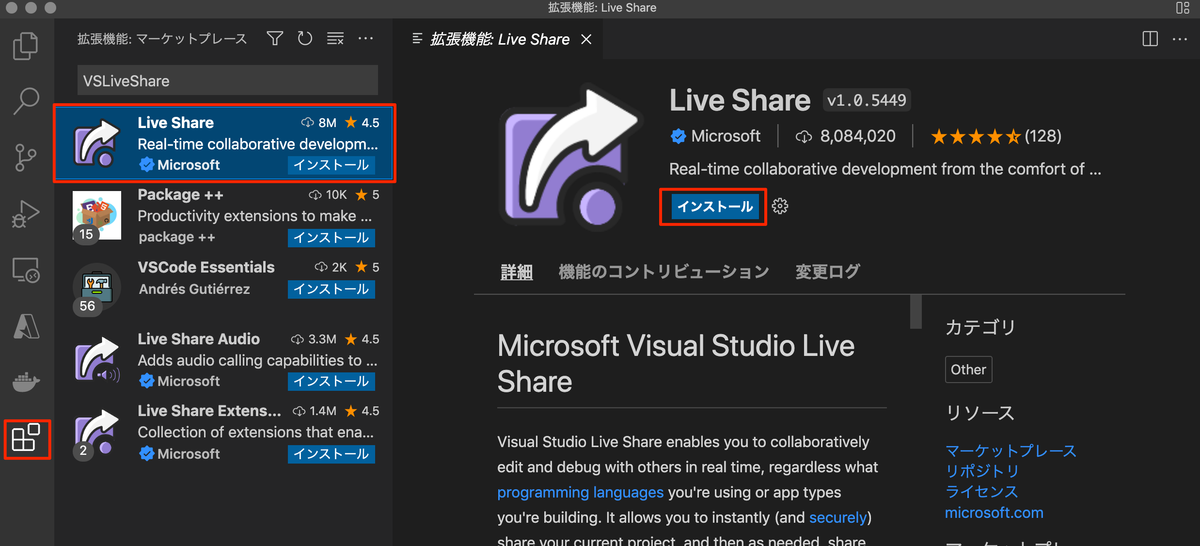Switch to the 機能のコントリビューション tab
Image resolution: width=1200 pixels, height=546 pixels.
tap(664, 272)
